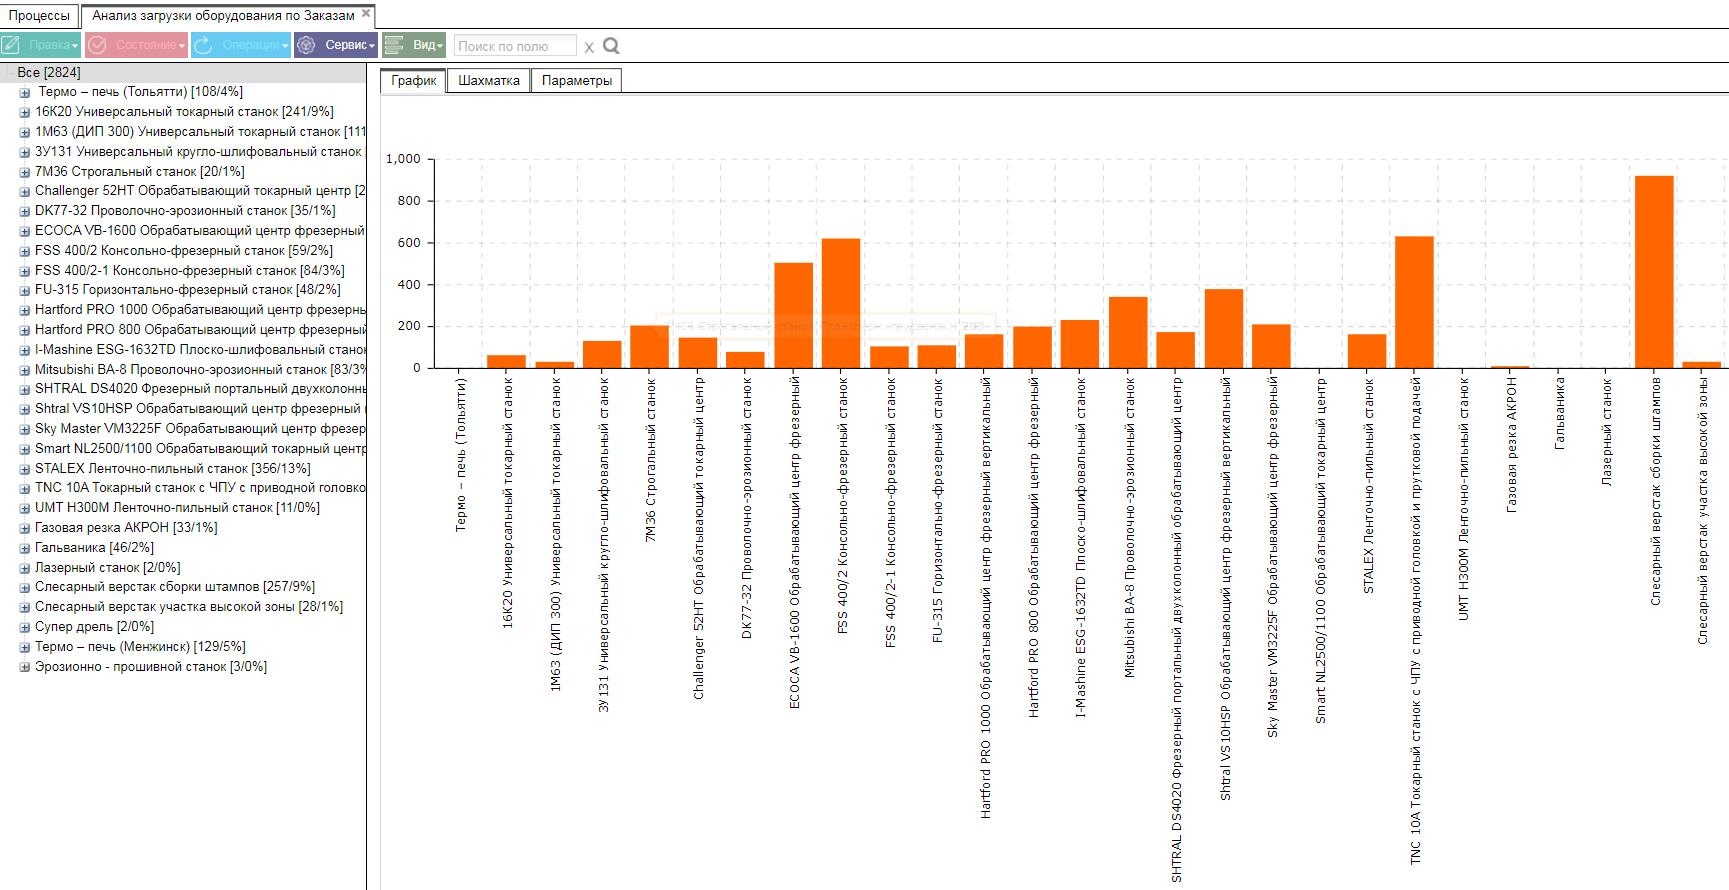Open the Состояние dropdown menu
The width and height of the screenshot is (1729, 890).
coord(136,45)
